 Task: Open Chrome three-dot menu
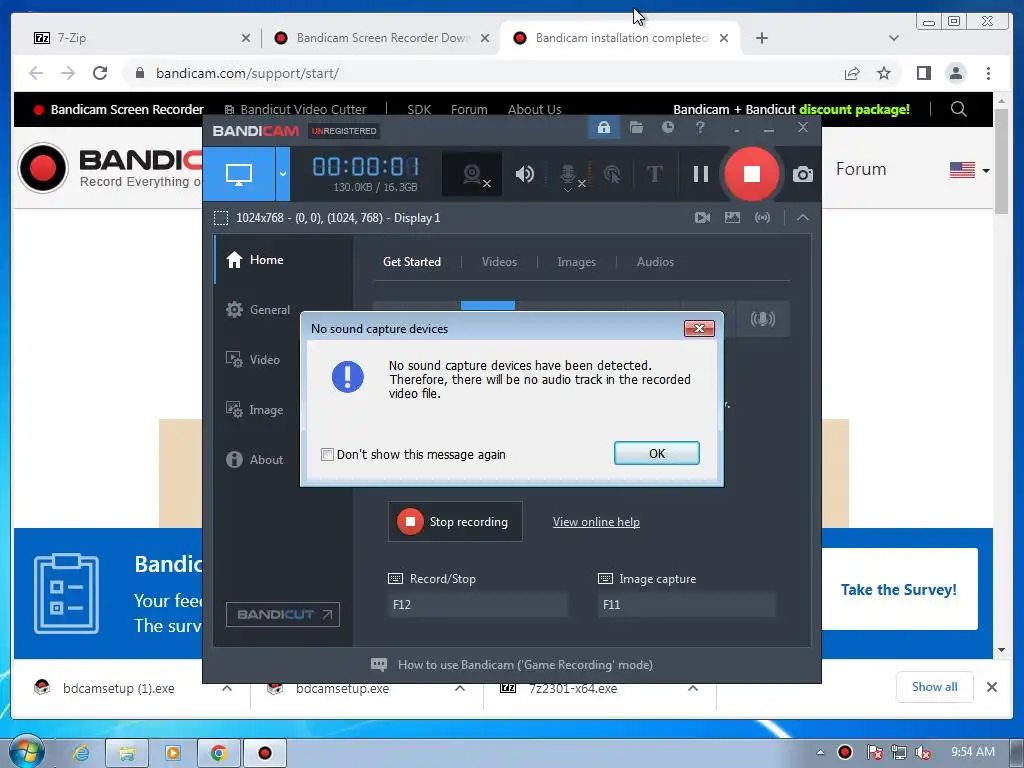pyautogui.click(x=988, y=73)
